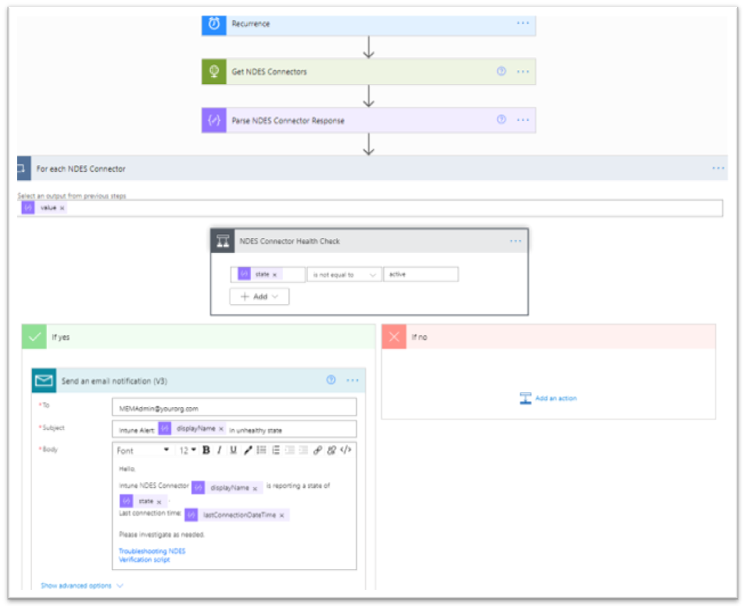Click the 'Please investigate as needed.' body text
The image size is (746, 609).
click(162, 534)
